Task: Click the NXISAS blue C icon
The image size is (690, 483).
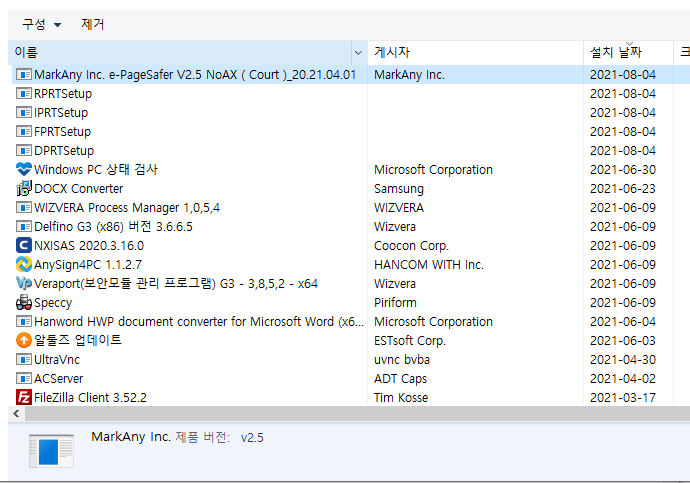Action: [24, 246]
